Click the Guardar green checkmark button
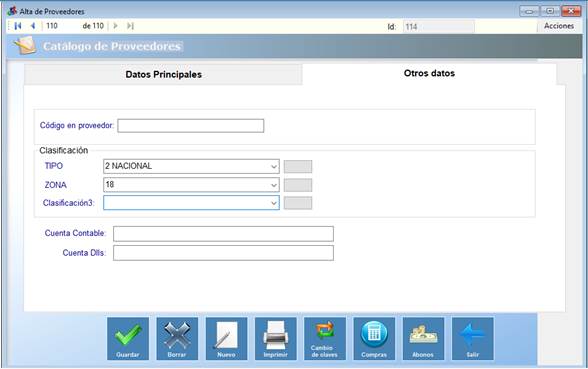The width and height of the screenshot is (588, 369). 128,339
